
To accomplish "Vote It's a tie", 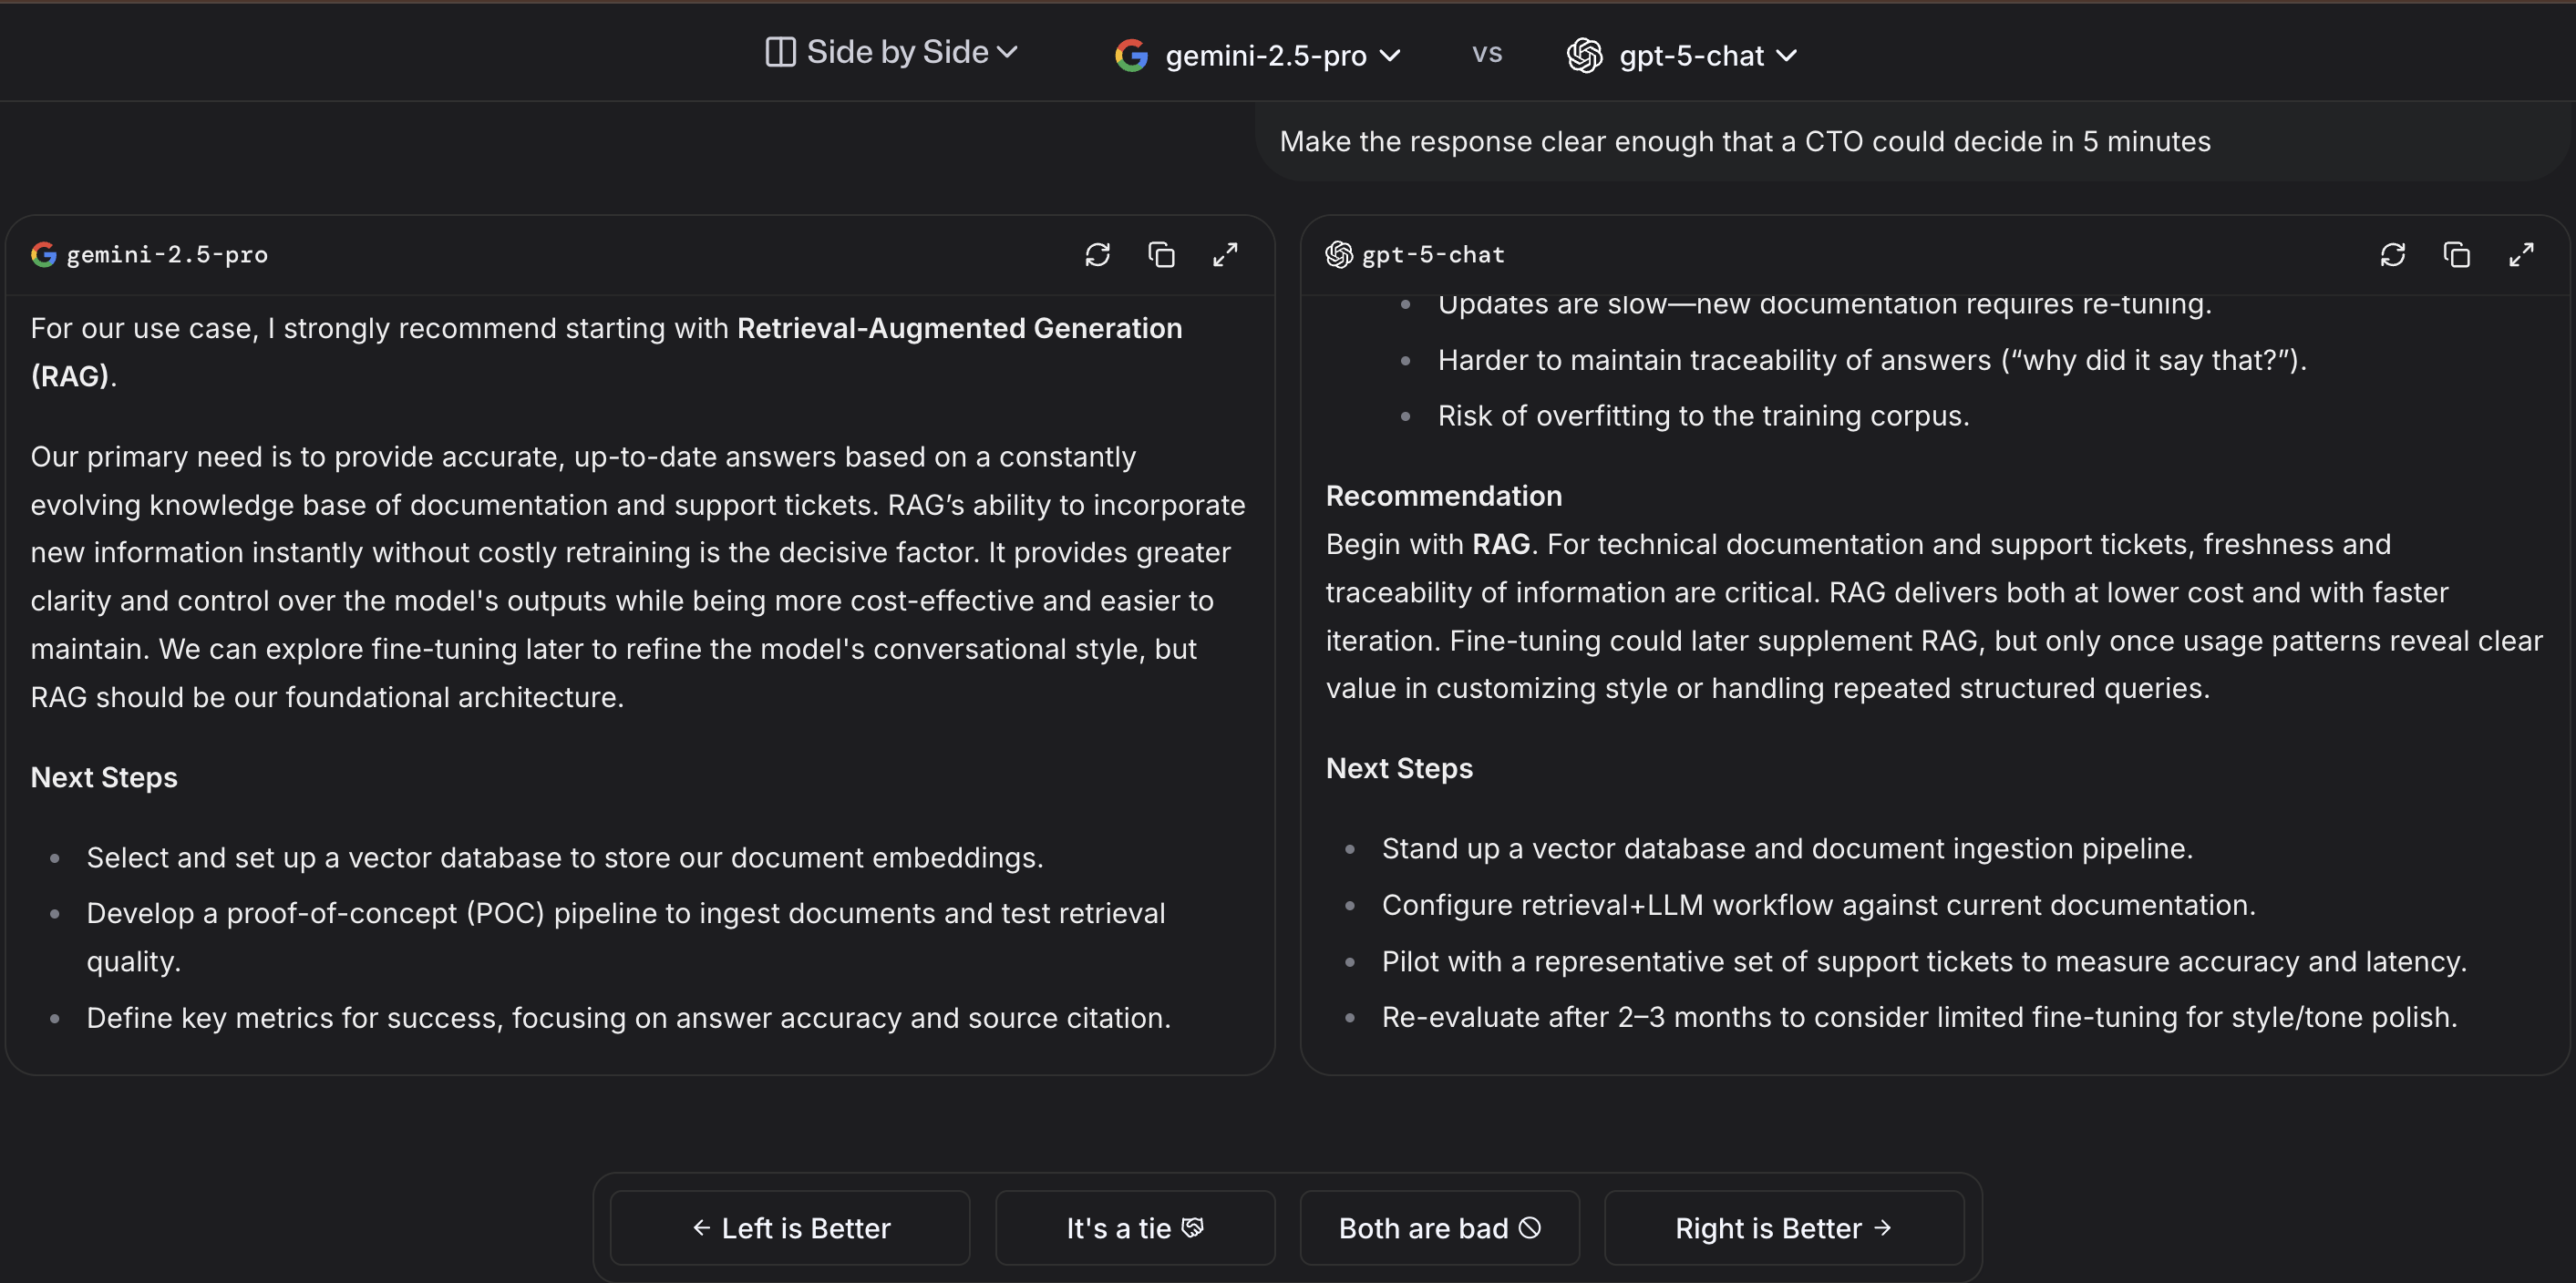I will tap(1135, 1228).
